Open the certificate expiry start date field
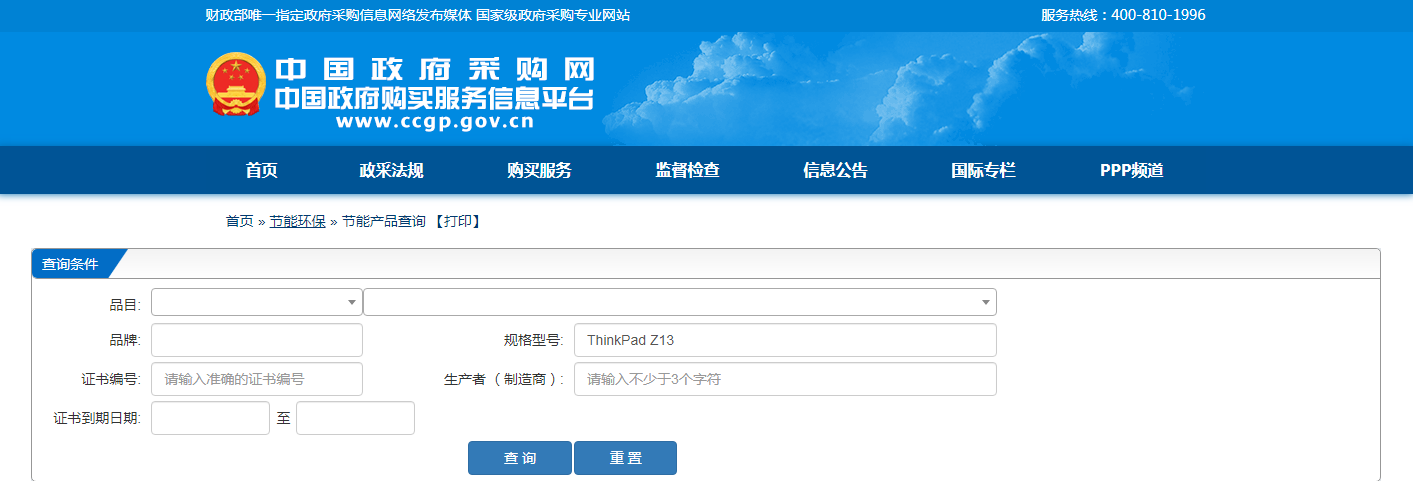 [x=210, y=418]
